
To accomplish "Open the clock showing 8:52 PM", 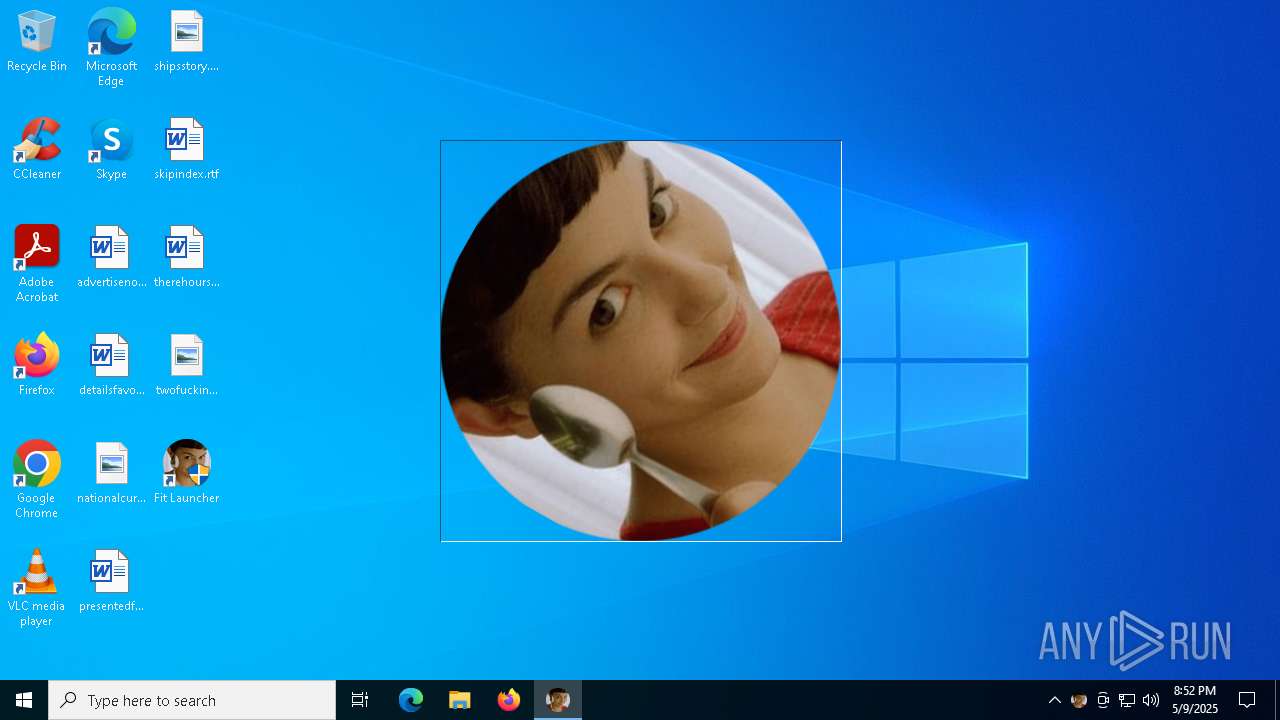I will [1195, 700].
